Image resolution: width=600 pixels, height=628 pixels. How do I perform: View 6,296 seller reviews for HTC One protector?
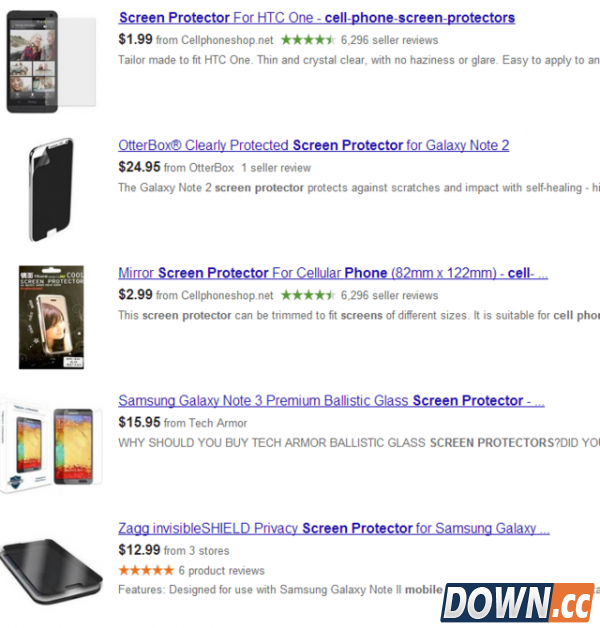click(389, 40)
